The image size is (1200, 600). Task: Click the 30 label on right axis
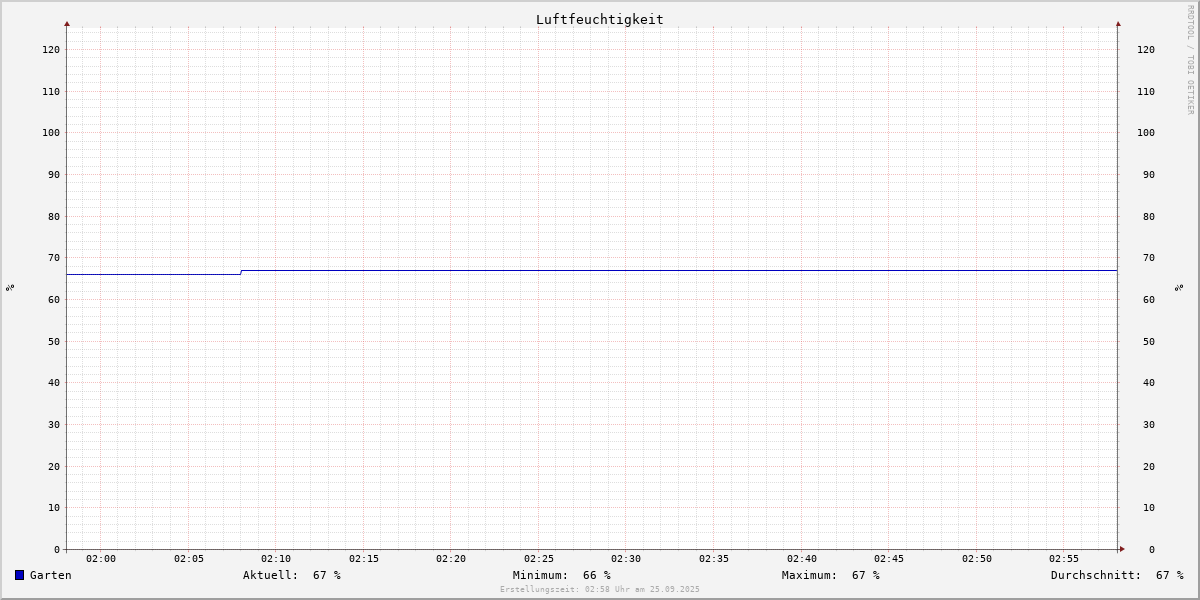(x=1148, y=424)
